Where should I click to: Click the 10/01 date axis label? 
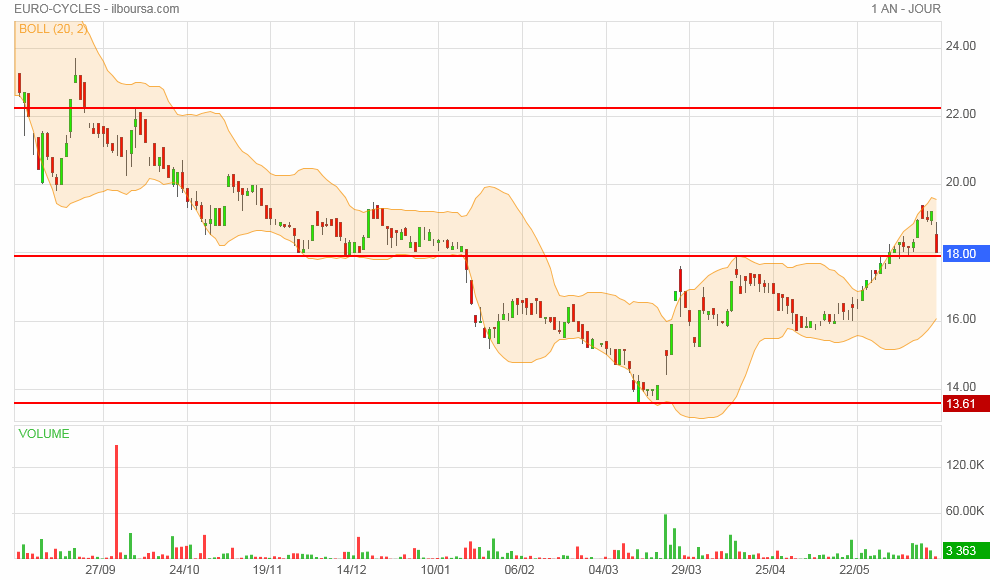pos(436,570)
